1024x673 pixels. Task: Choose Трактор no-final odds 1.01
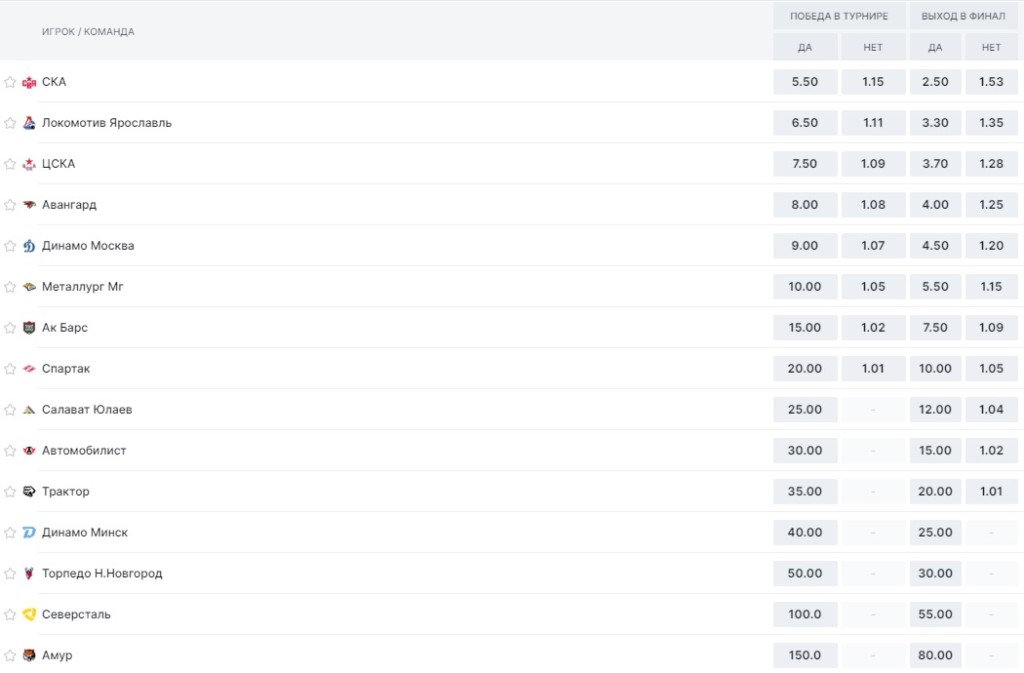[x=991, y=492]
